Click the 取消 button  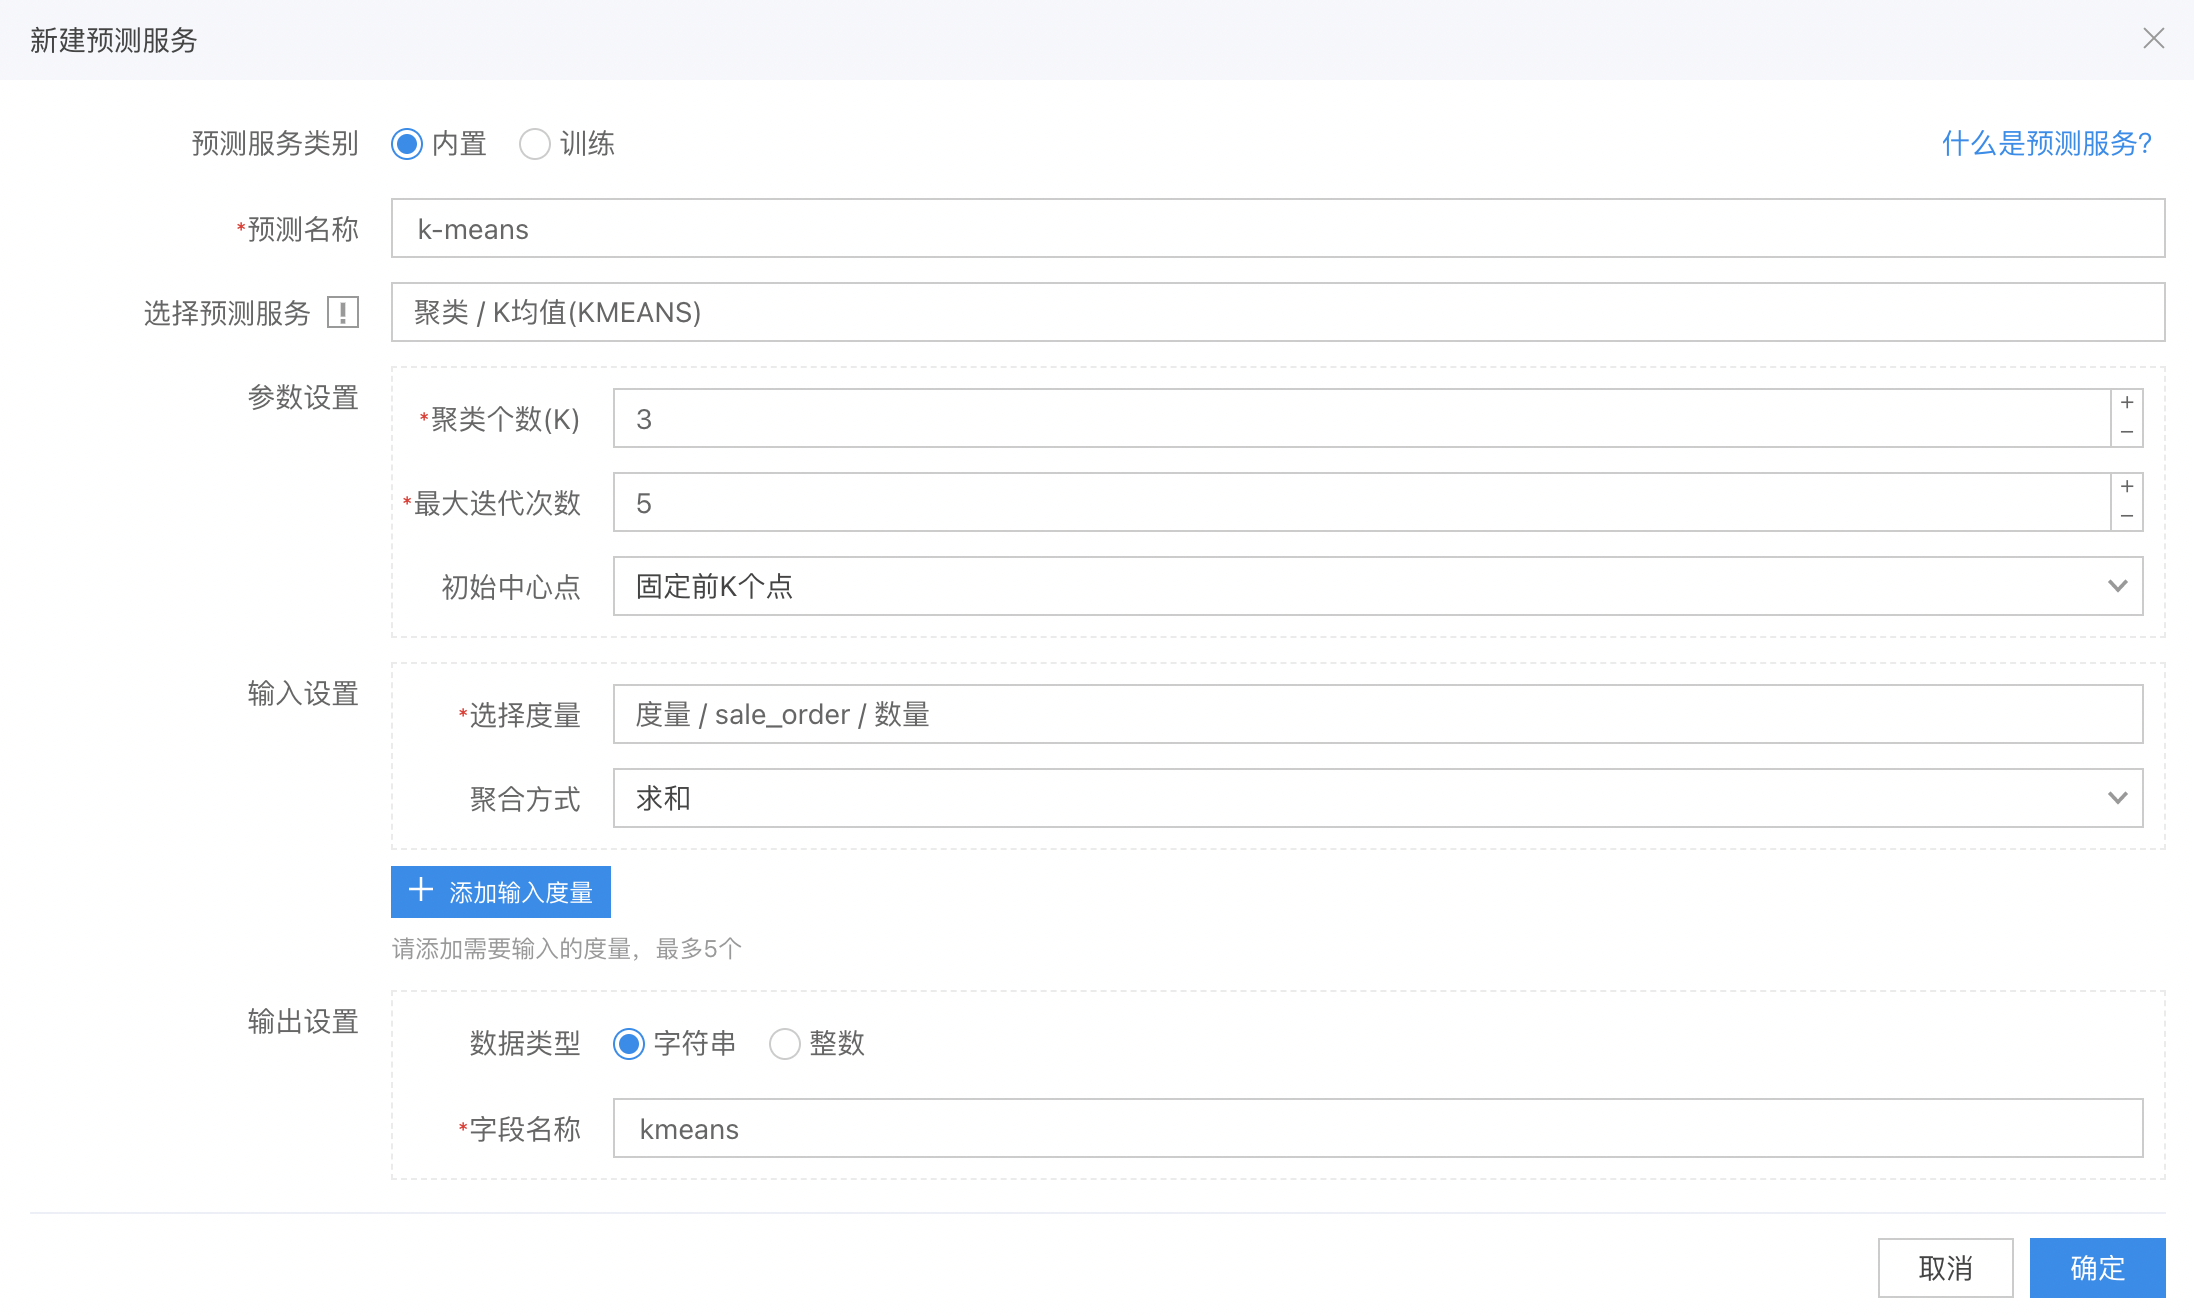point(1945,1268)
